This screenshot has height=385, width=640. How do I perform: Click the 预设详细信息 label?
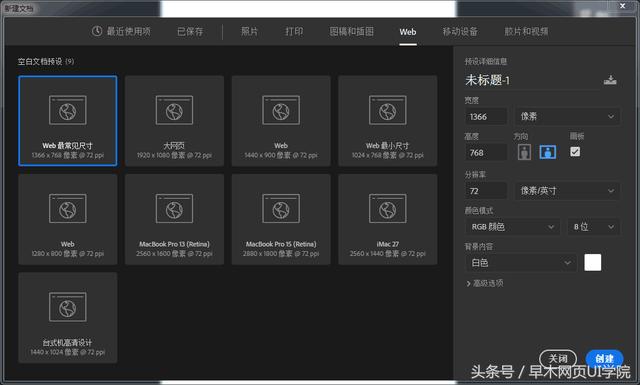point(486,62)
